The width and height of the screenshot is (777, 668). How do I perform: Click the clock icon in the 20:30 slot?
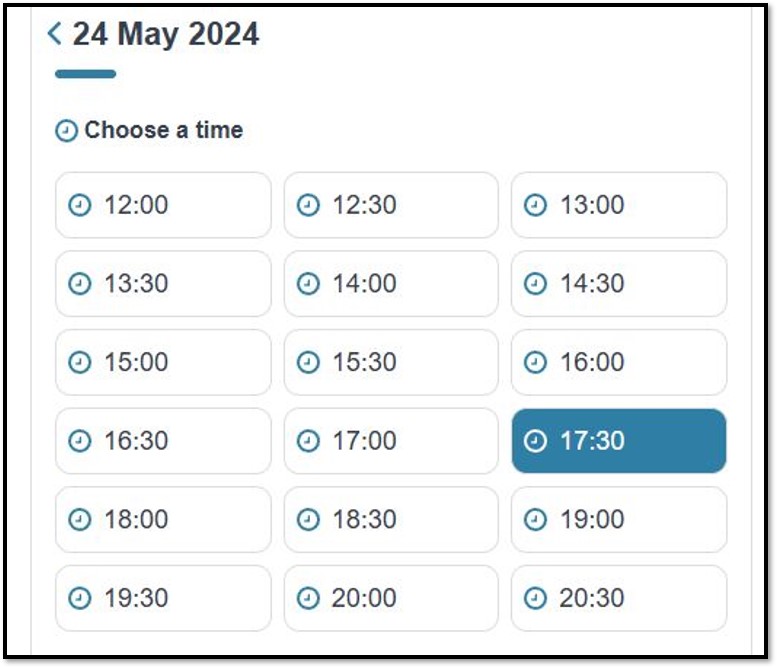point(536,598)
